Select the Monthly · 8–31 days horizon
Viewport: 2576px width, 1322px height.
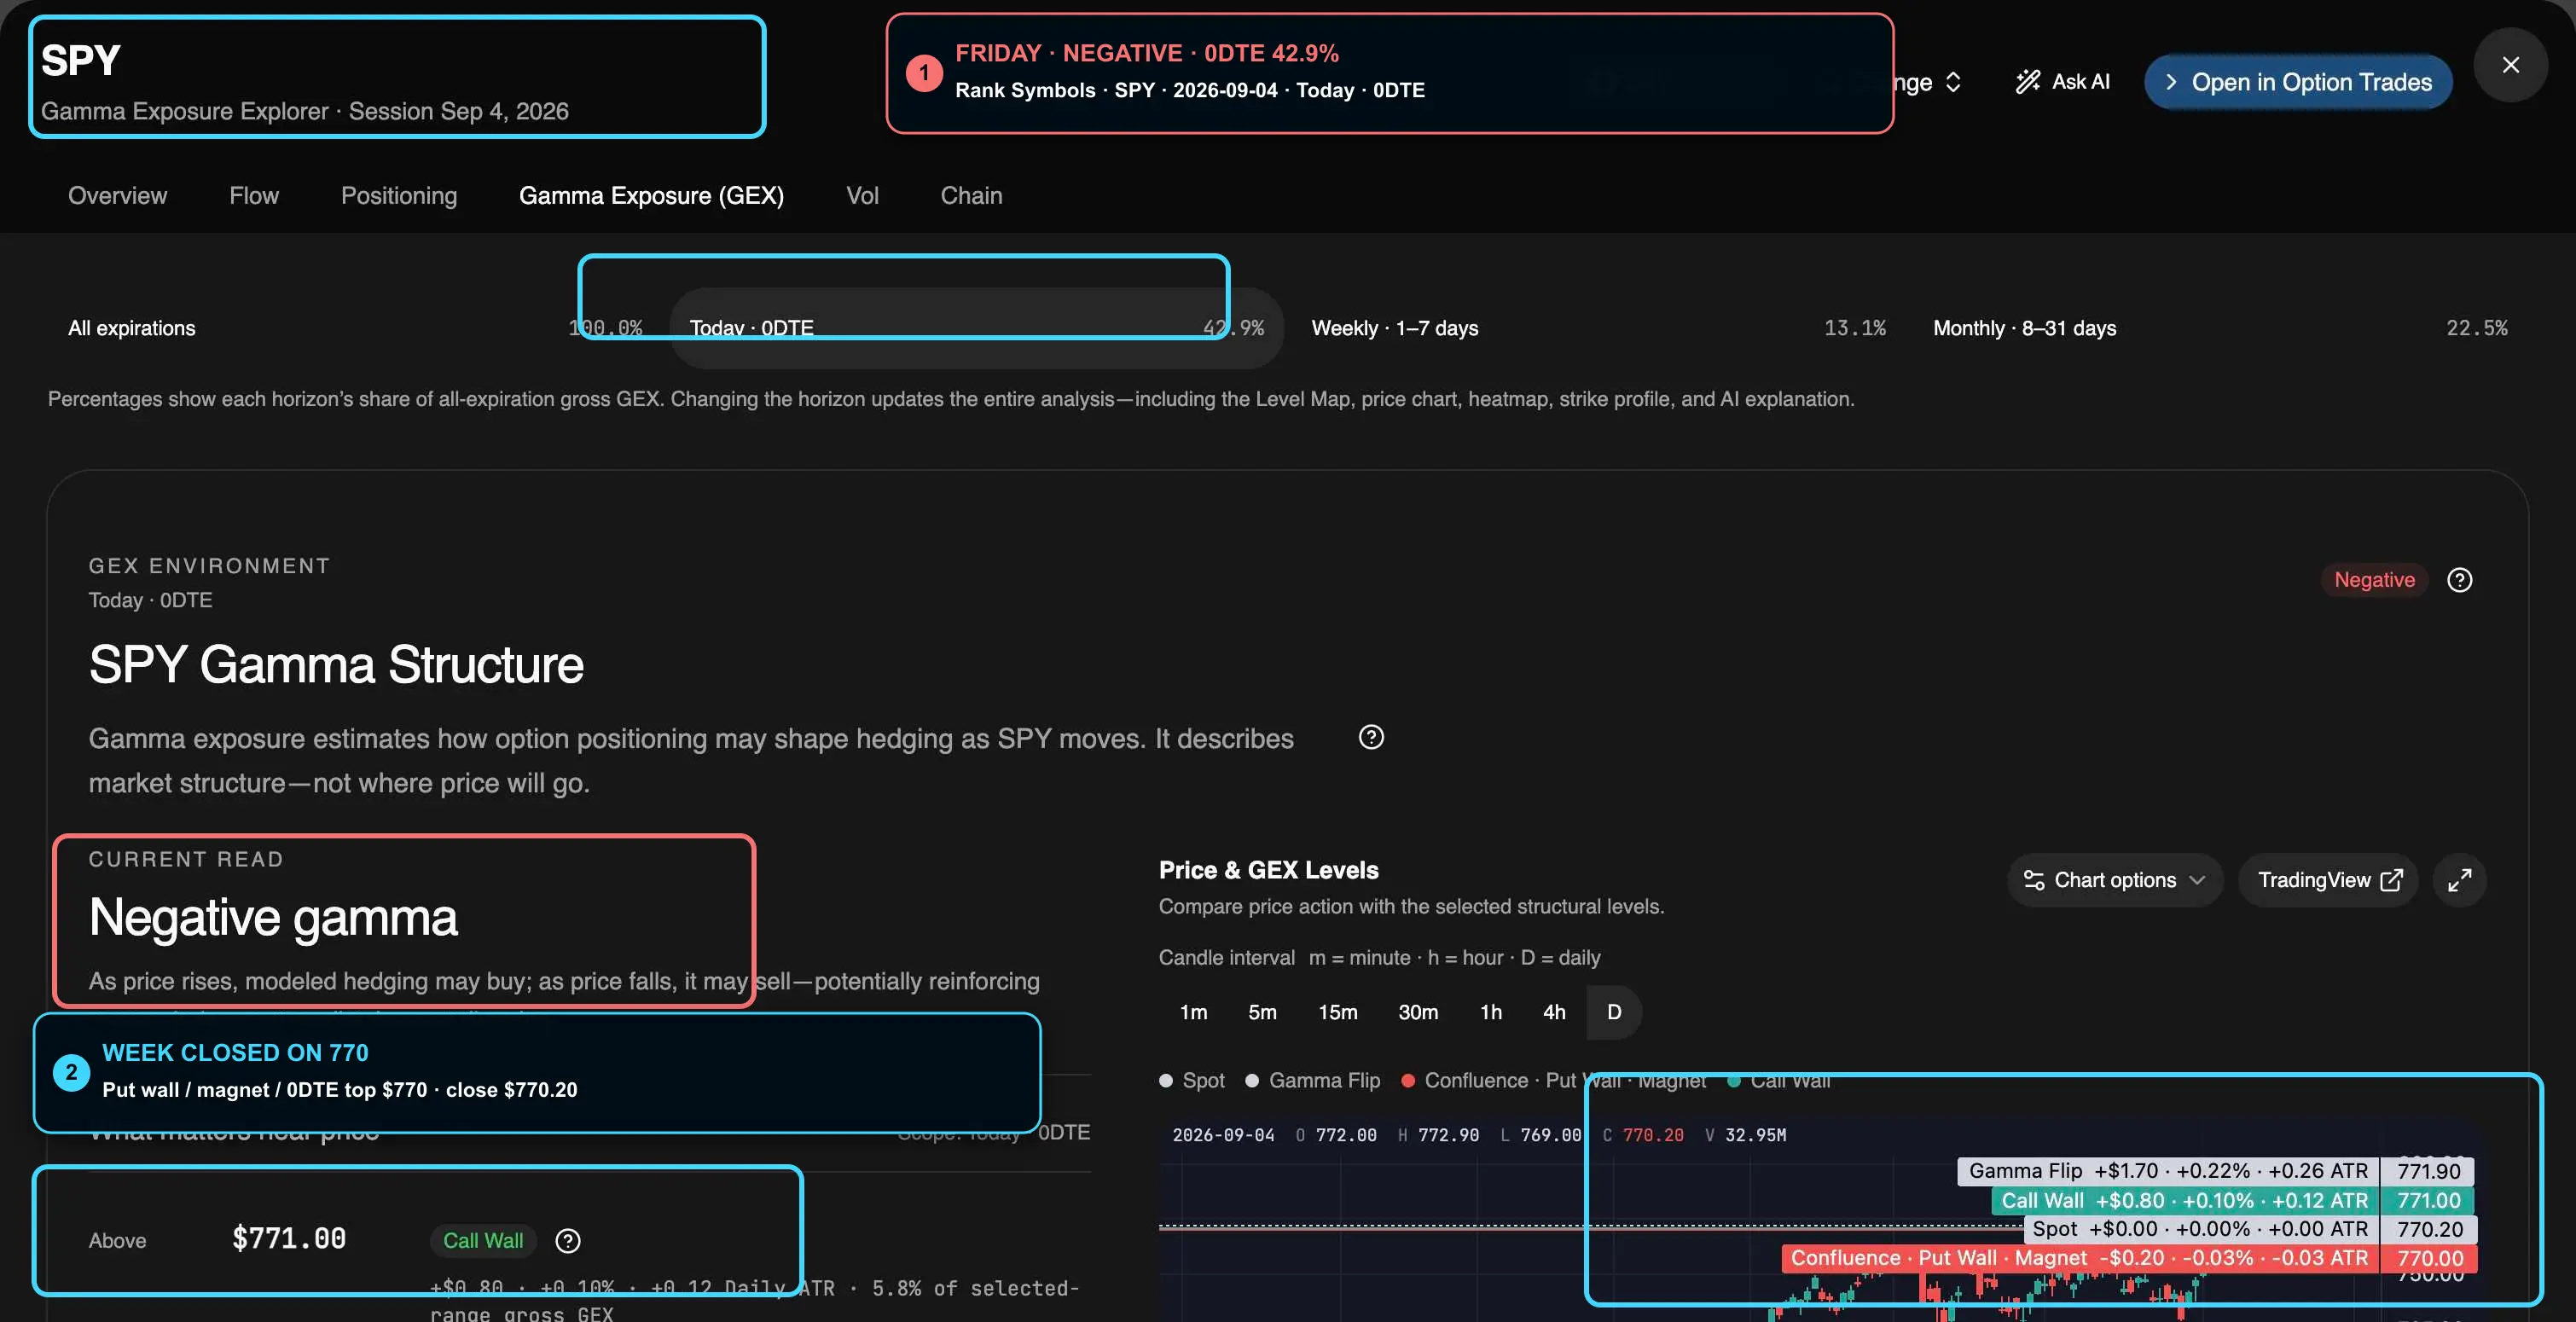(x=2220, y=328)
